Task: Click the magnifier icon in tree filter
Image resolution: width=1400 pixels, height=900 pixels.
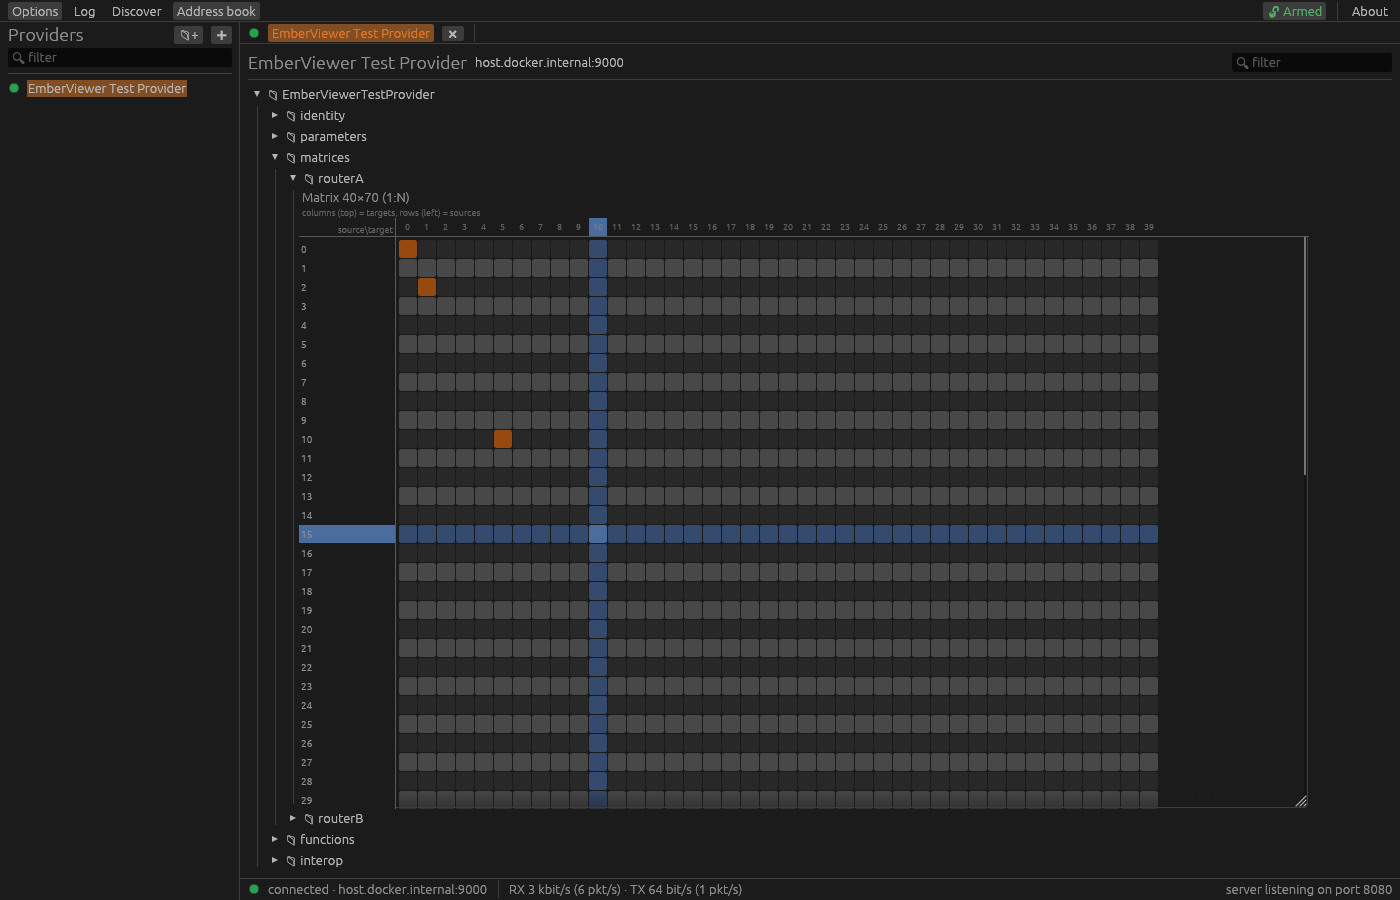Action: tap(1243, 63)
